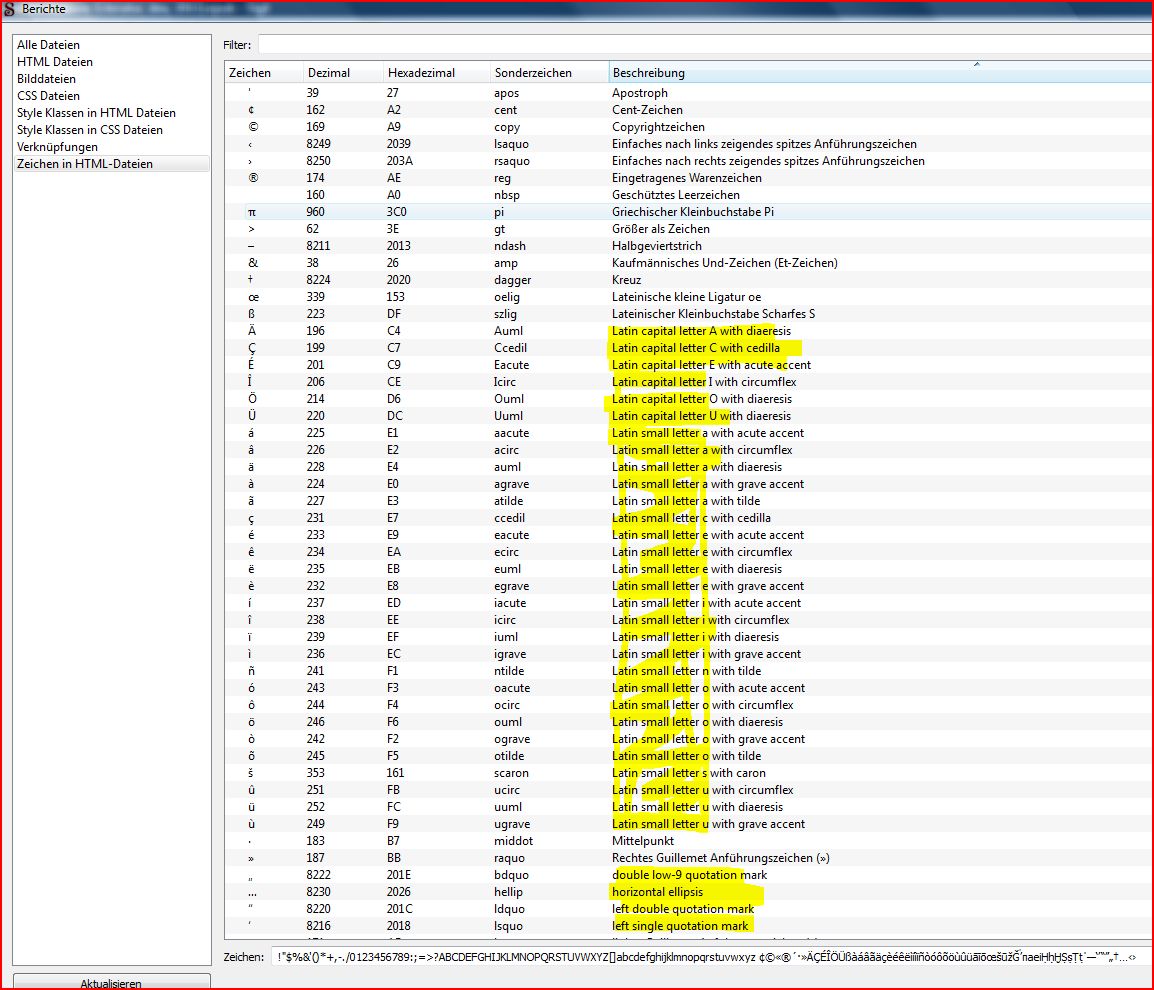Click the Sonderzeichen column header

click(x=533, y=73)
